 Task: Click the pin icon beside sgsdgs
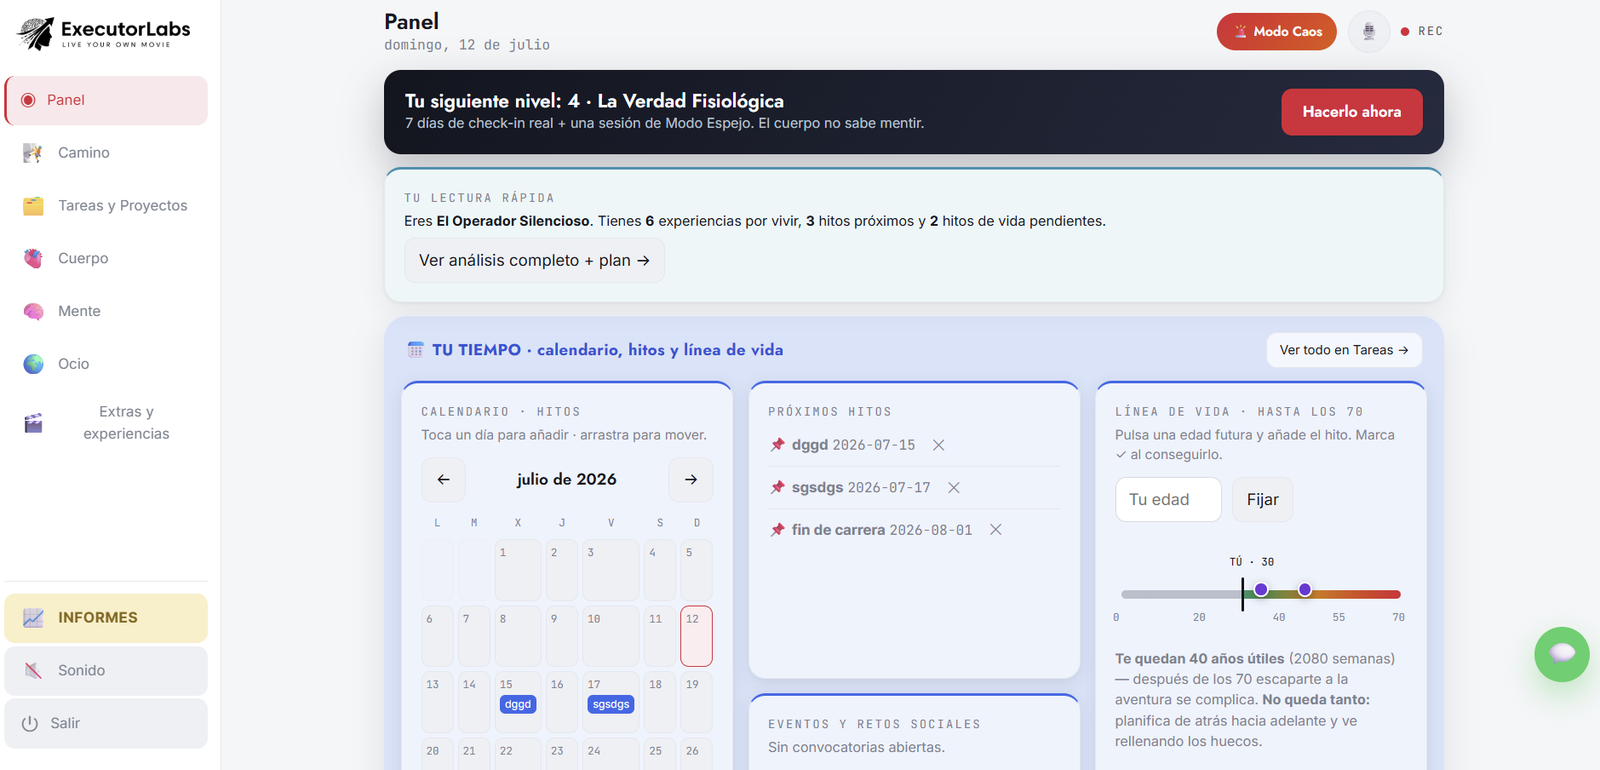pos(777,488)
